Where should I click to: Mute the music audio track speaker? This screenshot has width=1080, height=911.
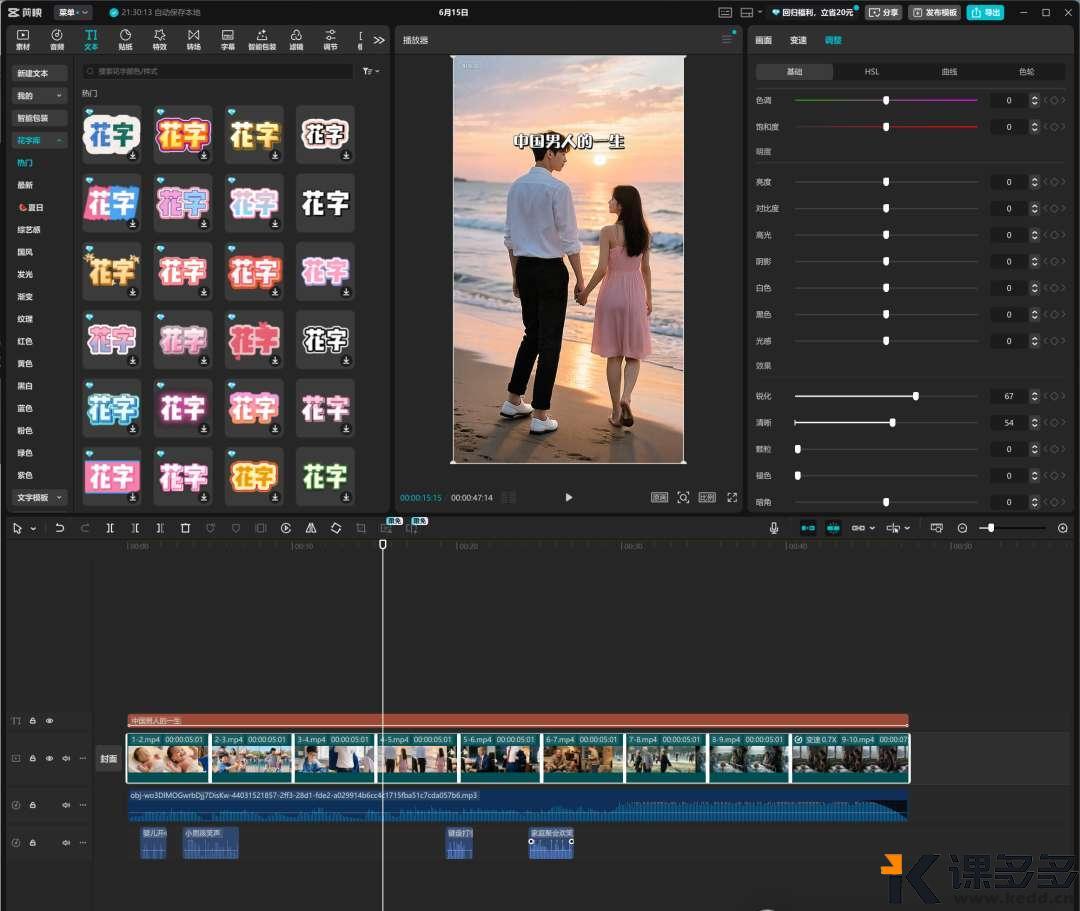tap(66, 805)
